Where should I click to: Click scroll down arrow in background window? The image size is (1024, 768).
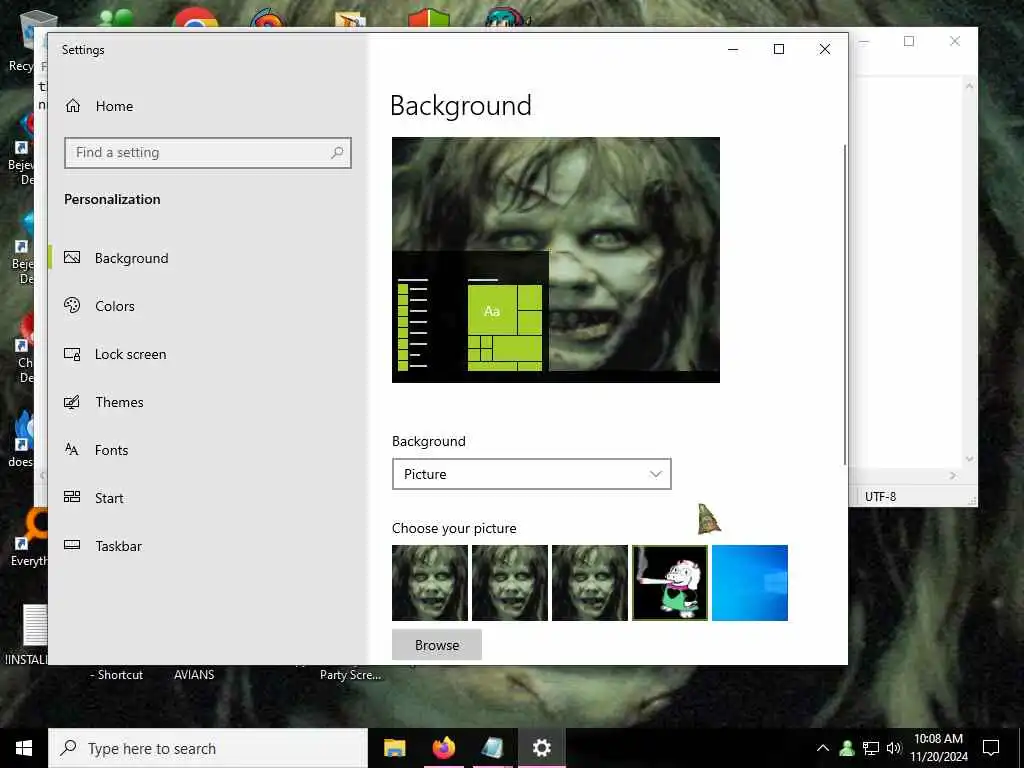pos(970,459)
